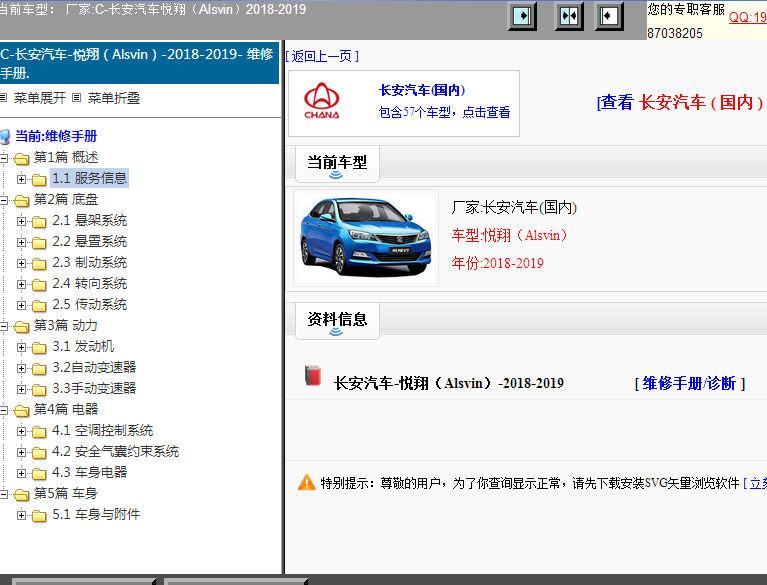Open 5.1 车身与附件 tree item
This screenshot has height=585, width=767.
click(96, 515)
